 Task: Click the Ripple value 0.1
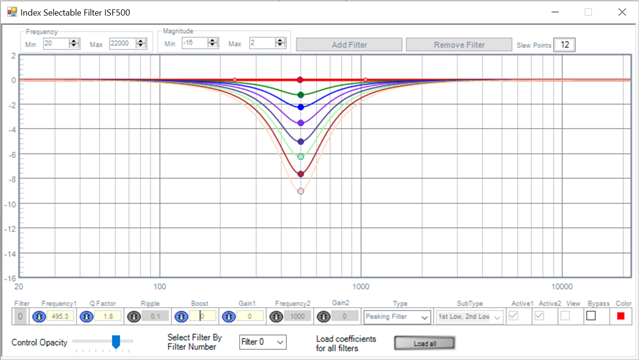coord(155,316)
